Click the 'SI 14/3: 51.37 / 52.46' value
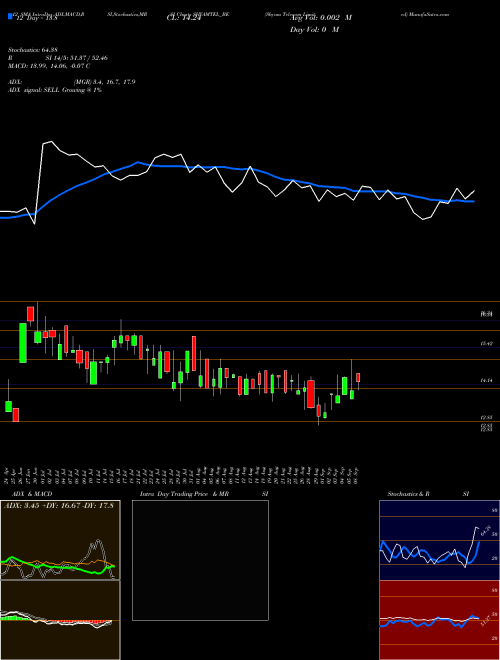The image size is (500, 660). (x=77, y=58)
